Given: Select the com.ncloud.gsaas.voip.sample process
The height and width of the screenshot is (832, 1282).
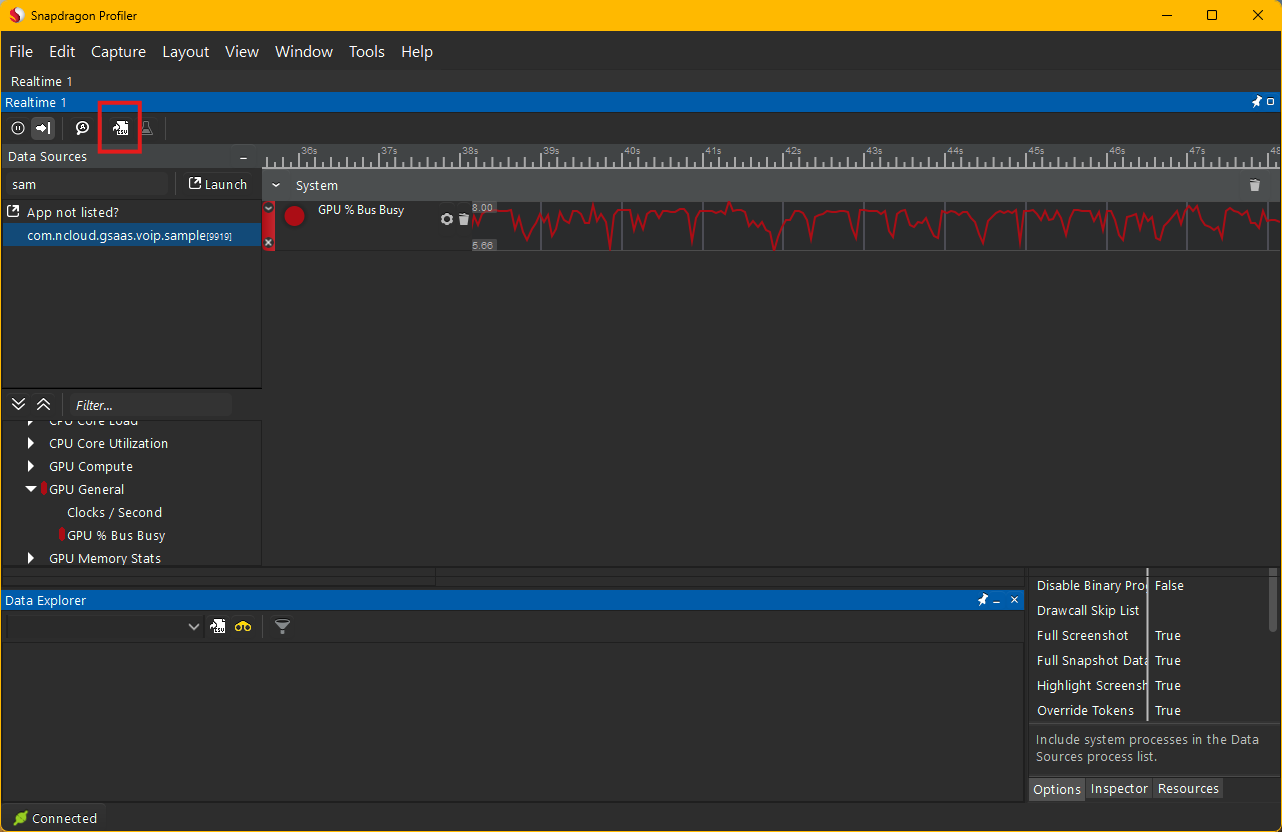Looking at the screenshot, I should 131,235.
